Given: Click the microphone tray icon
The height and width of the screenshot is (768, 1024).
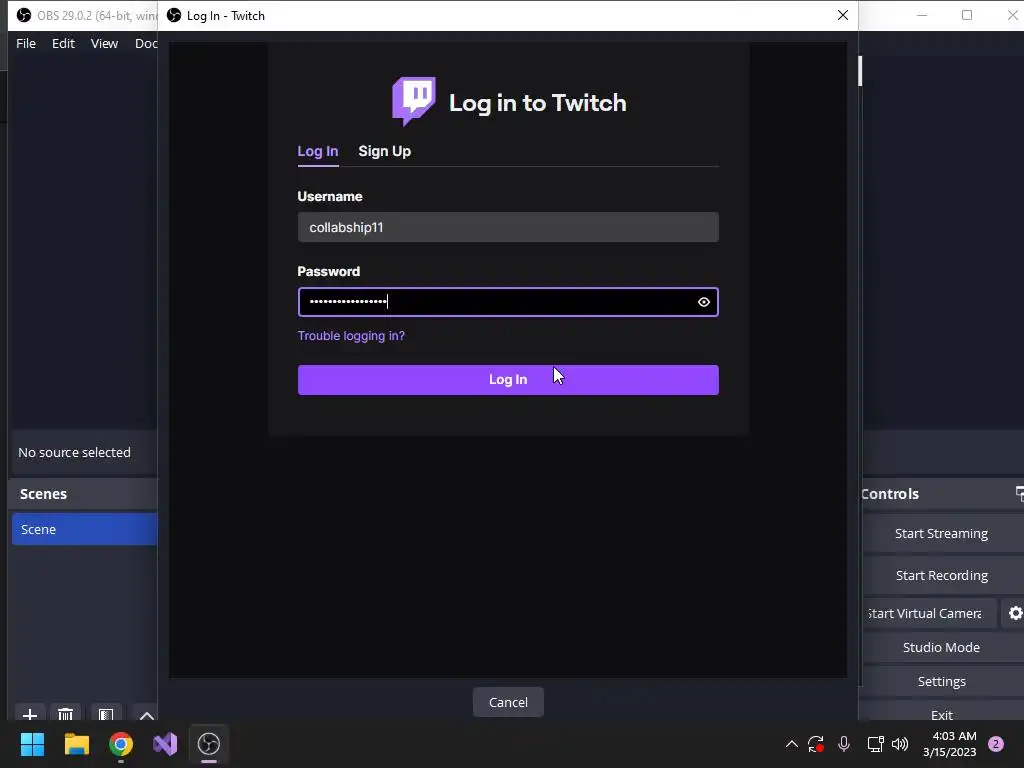Looking at the screenshot, I should point(844,744).
